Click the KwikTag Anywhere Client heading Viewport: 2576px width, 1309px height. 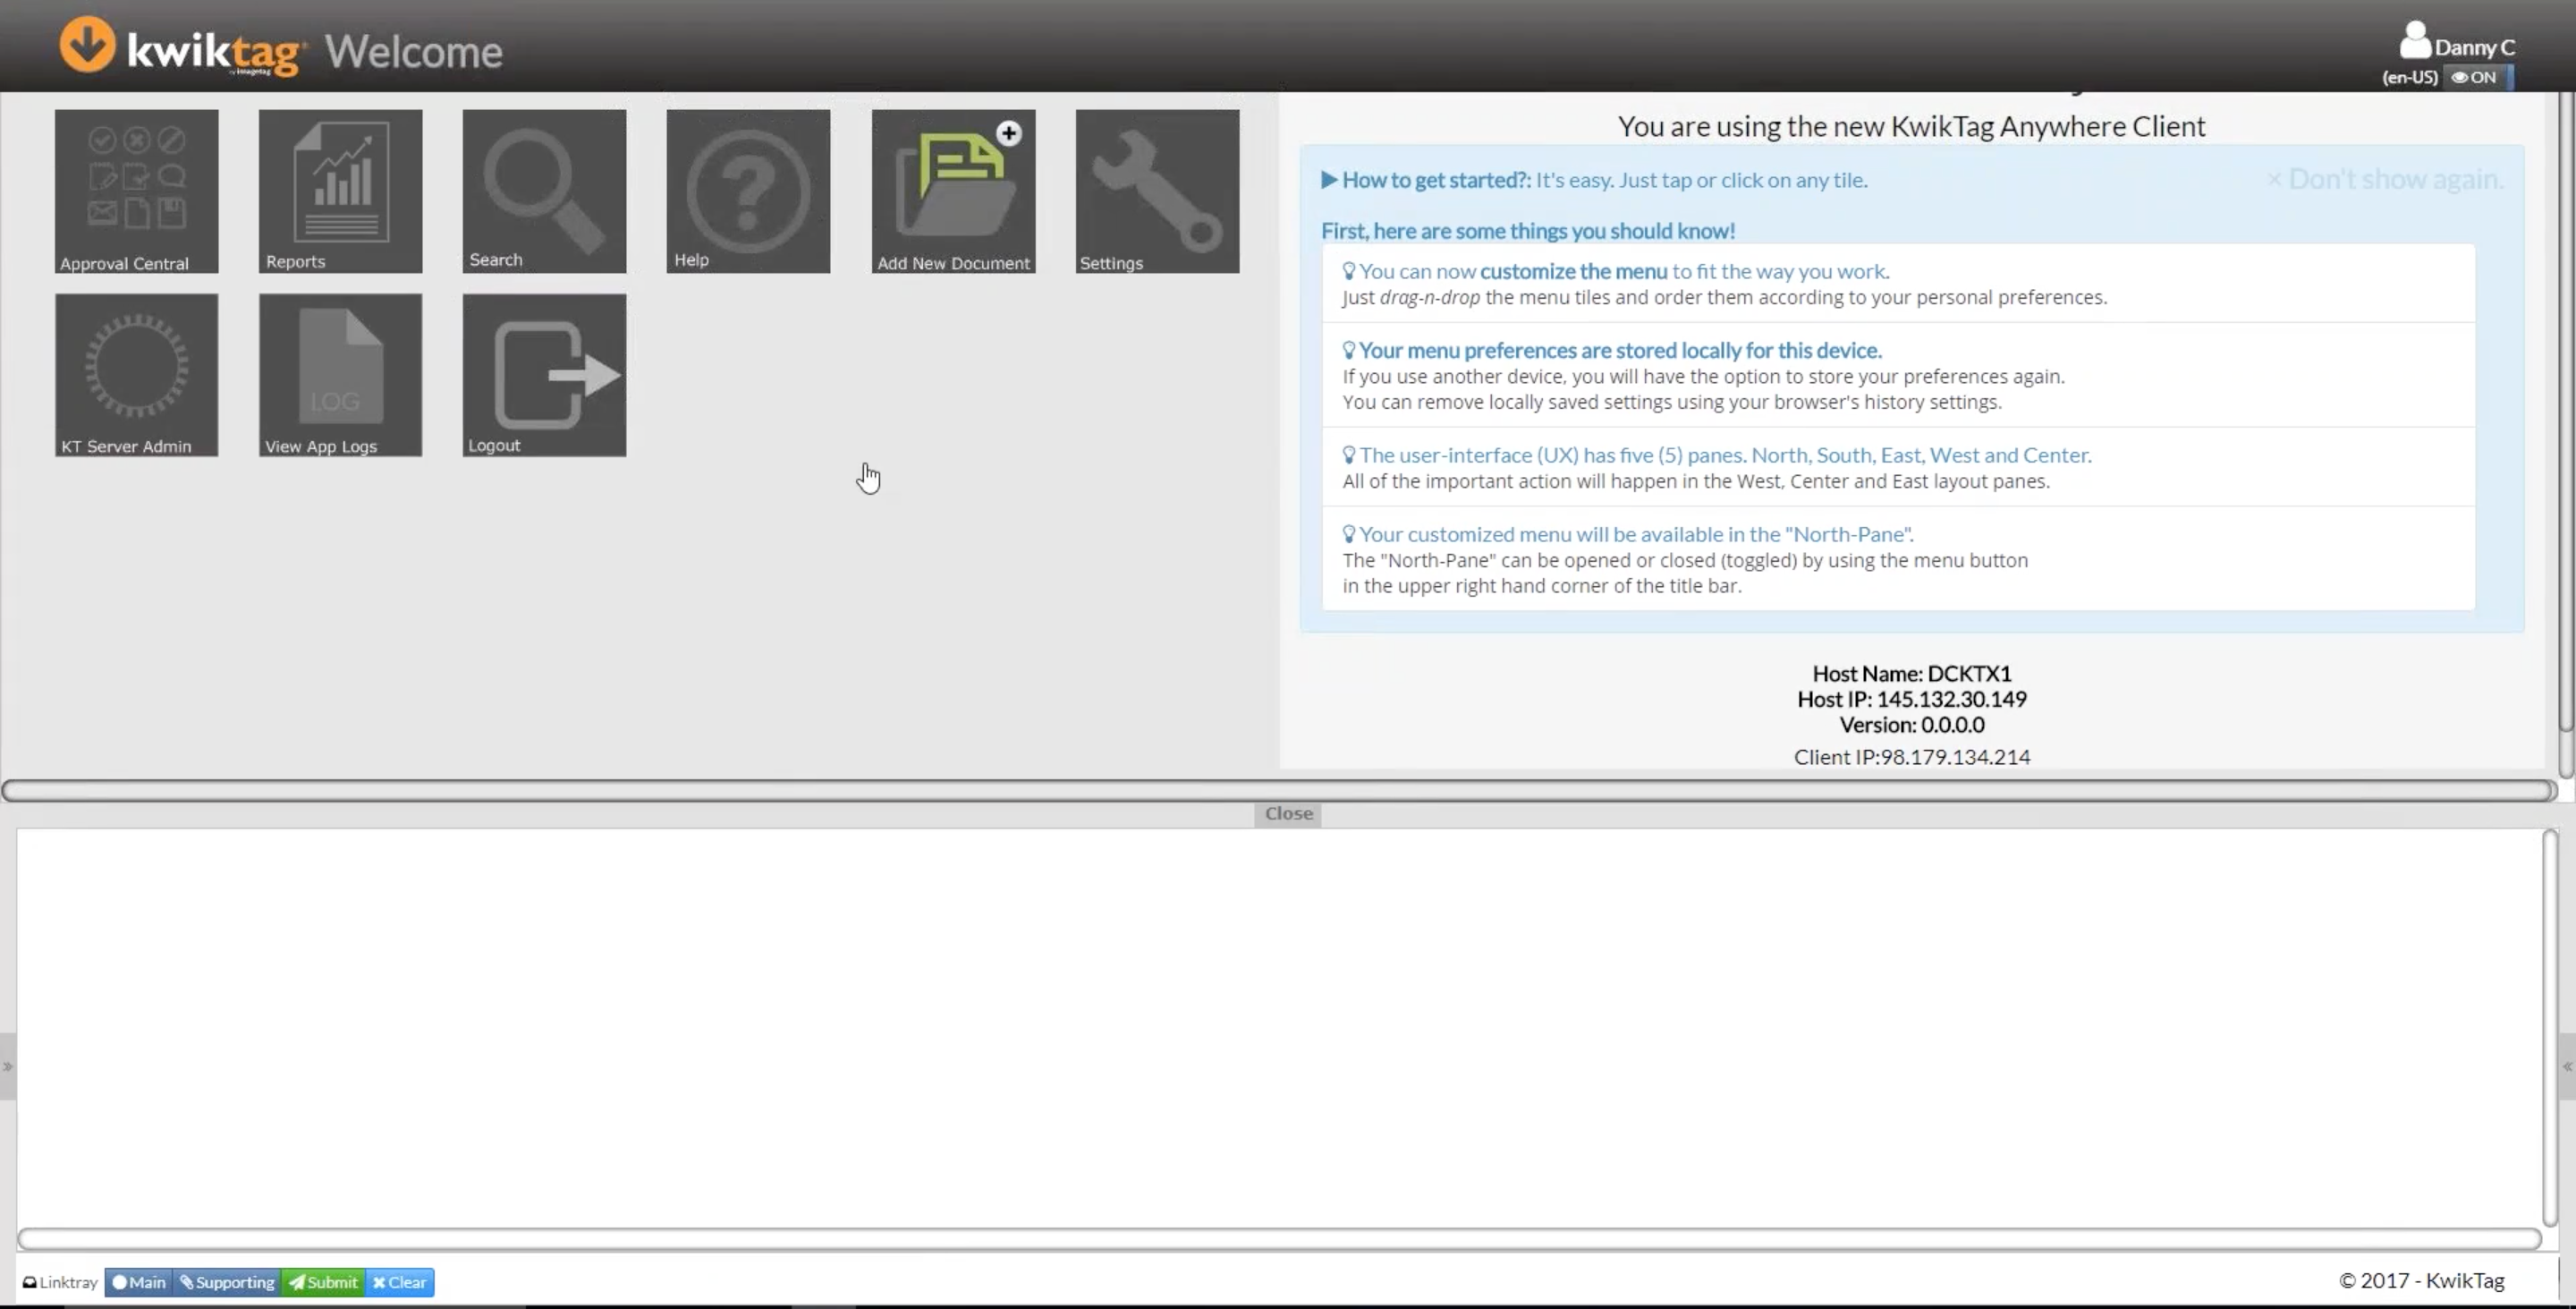(1911, 126)
